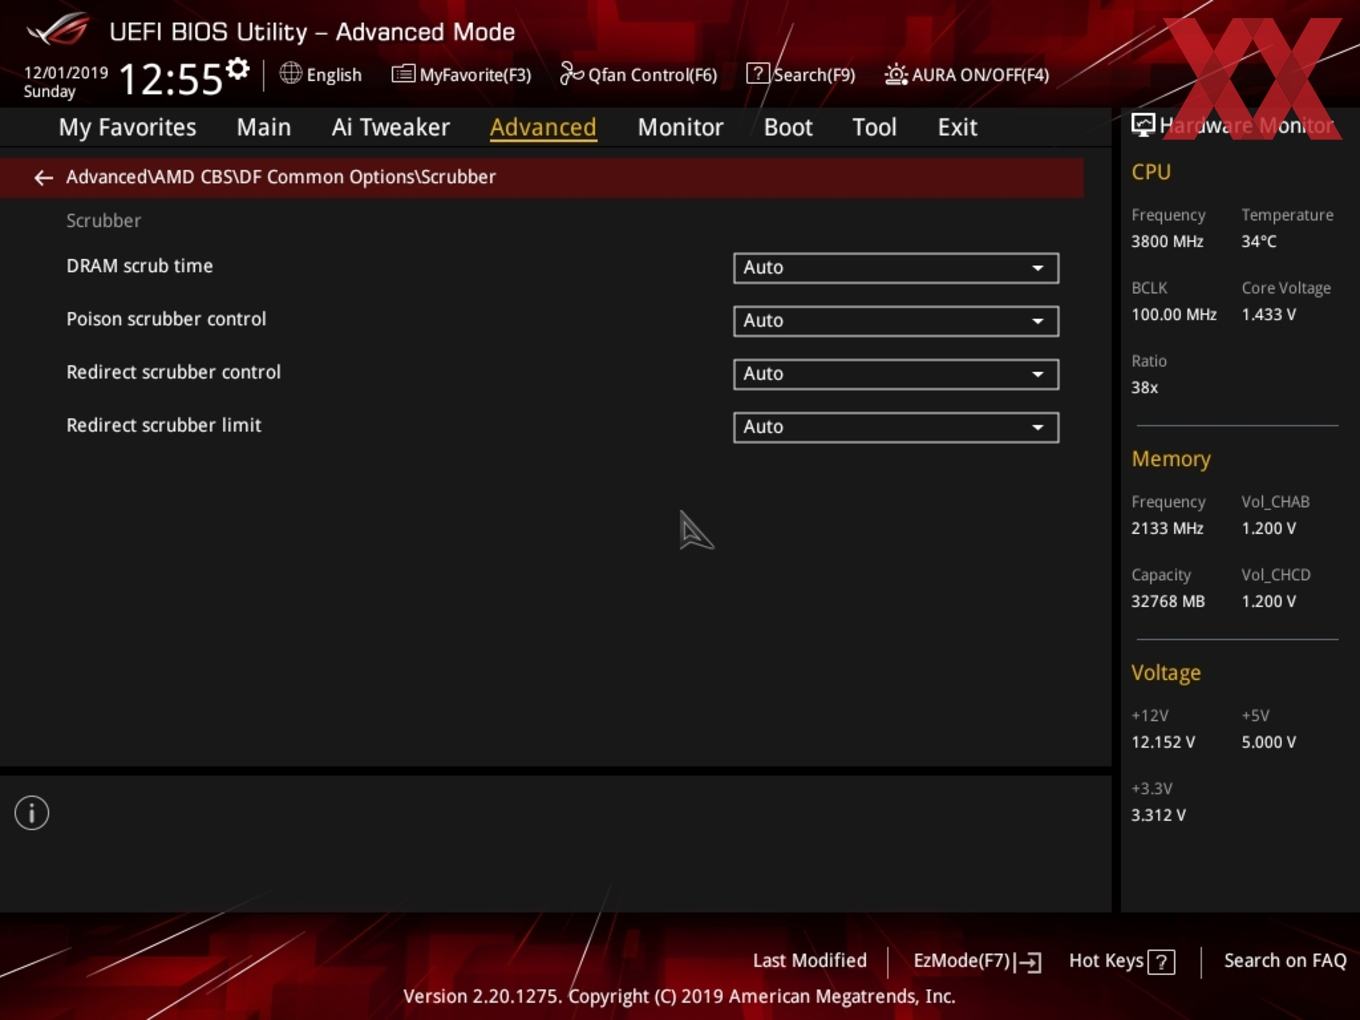Click the Hot Keys question mark box

click(1161, 962)
